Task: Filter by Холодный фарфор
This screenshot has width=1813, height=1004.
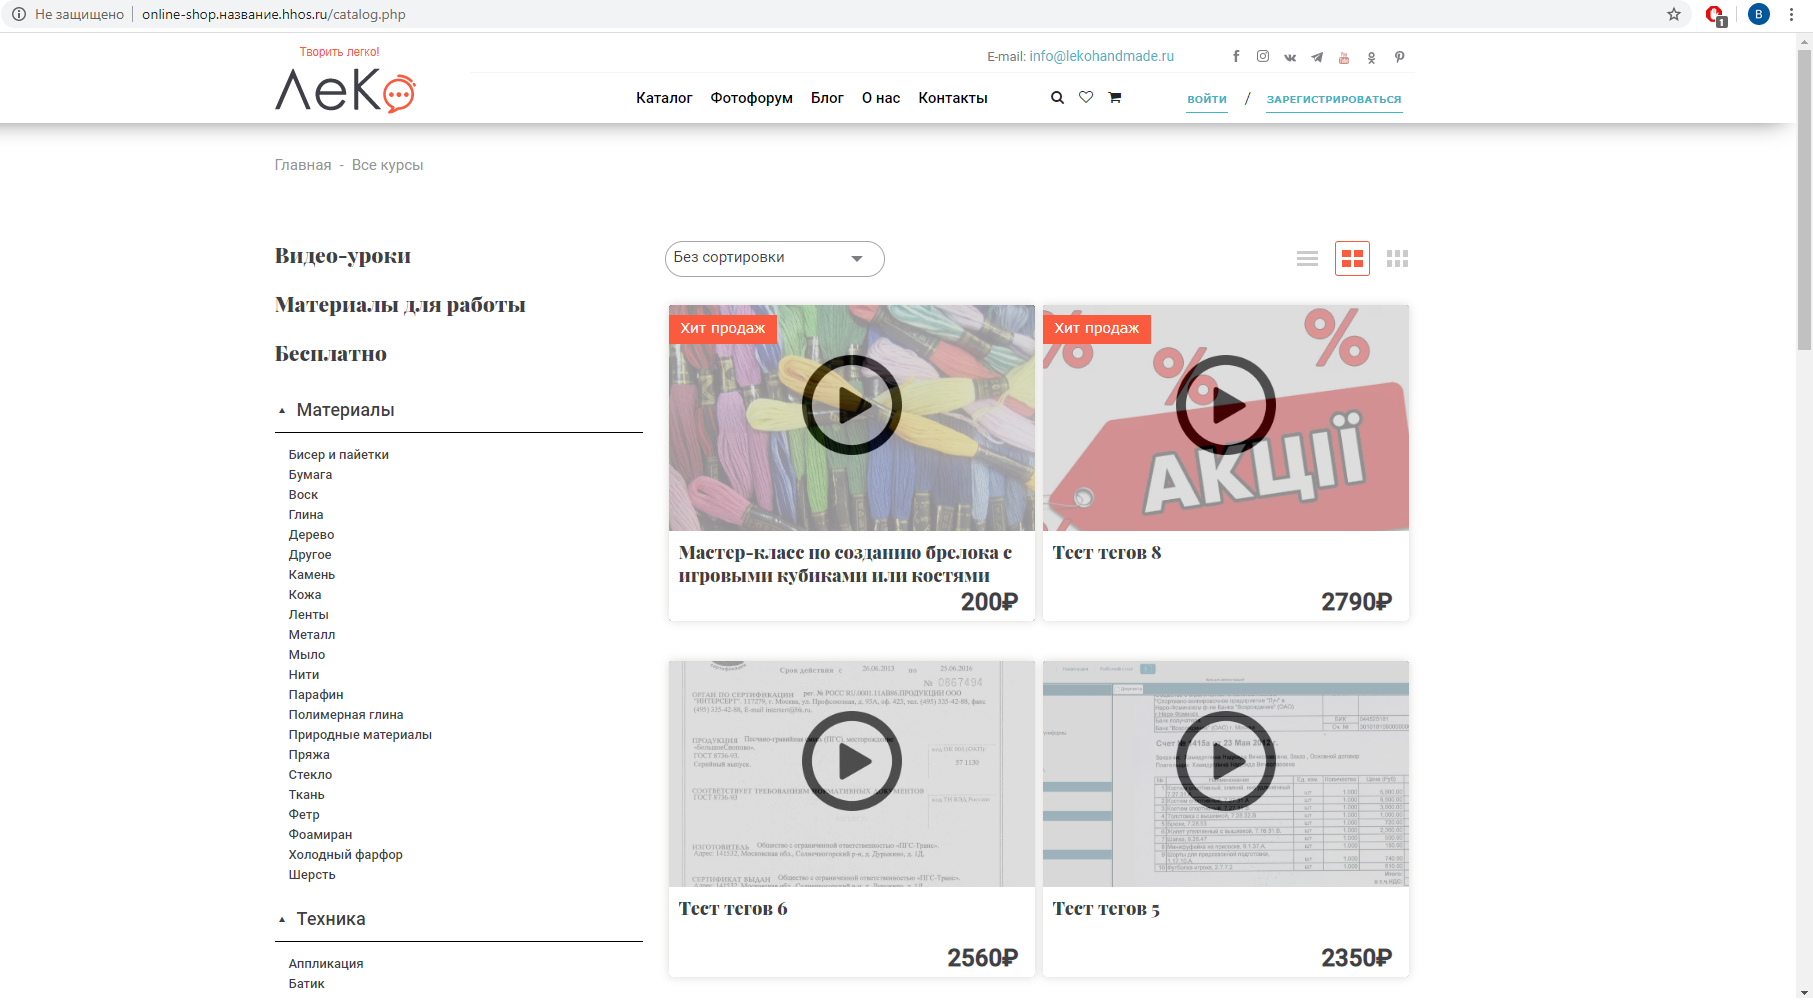Action: point(346,855)
